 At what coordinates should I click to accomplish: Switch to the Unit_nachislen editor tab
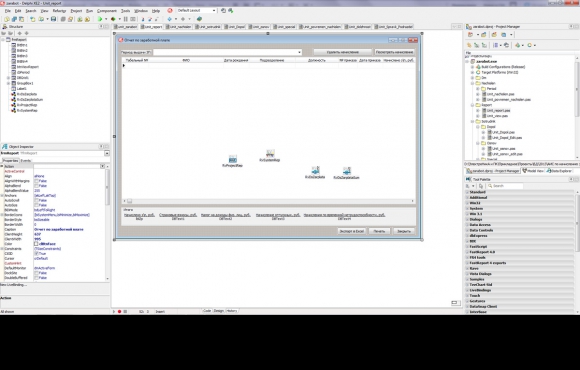179,27
